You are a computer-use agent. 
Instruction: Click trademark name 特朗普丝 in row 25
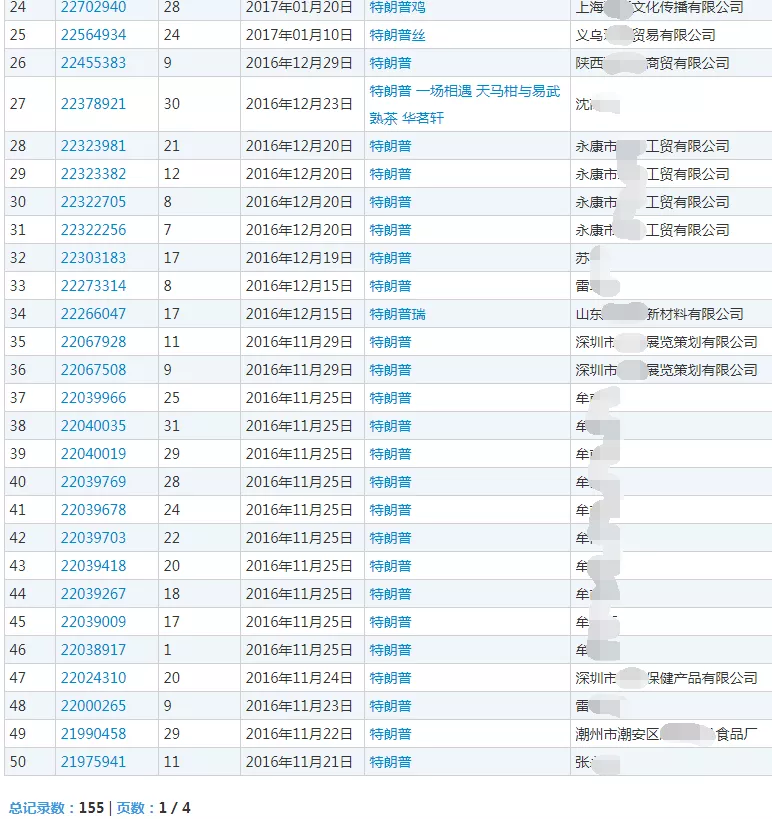point(397,35)
